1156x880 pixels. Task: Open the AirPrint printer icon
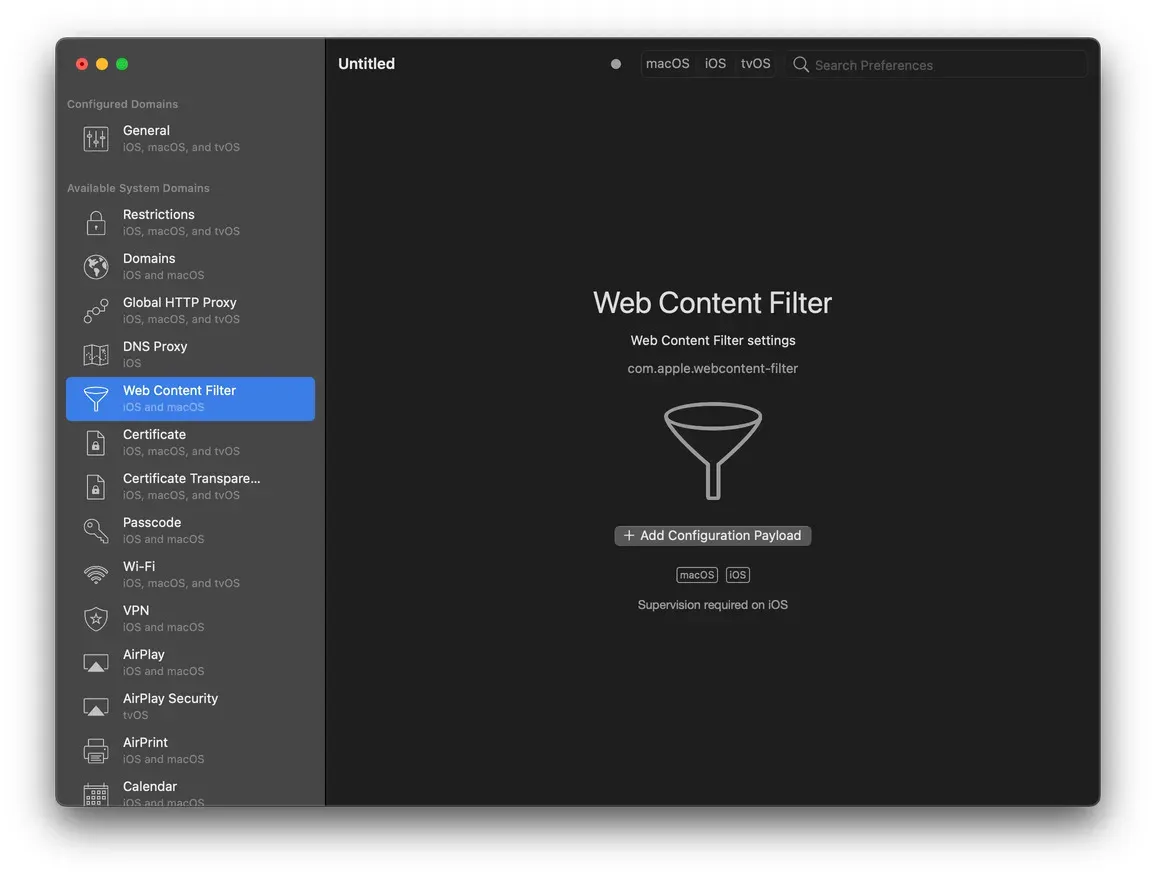95,750
